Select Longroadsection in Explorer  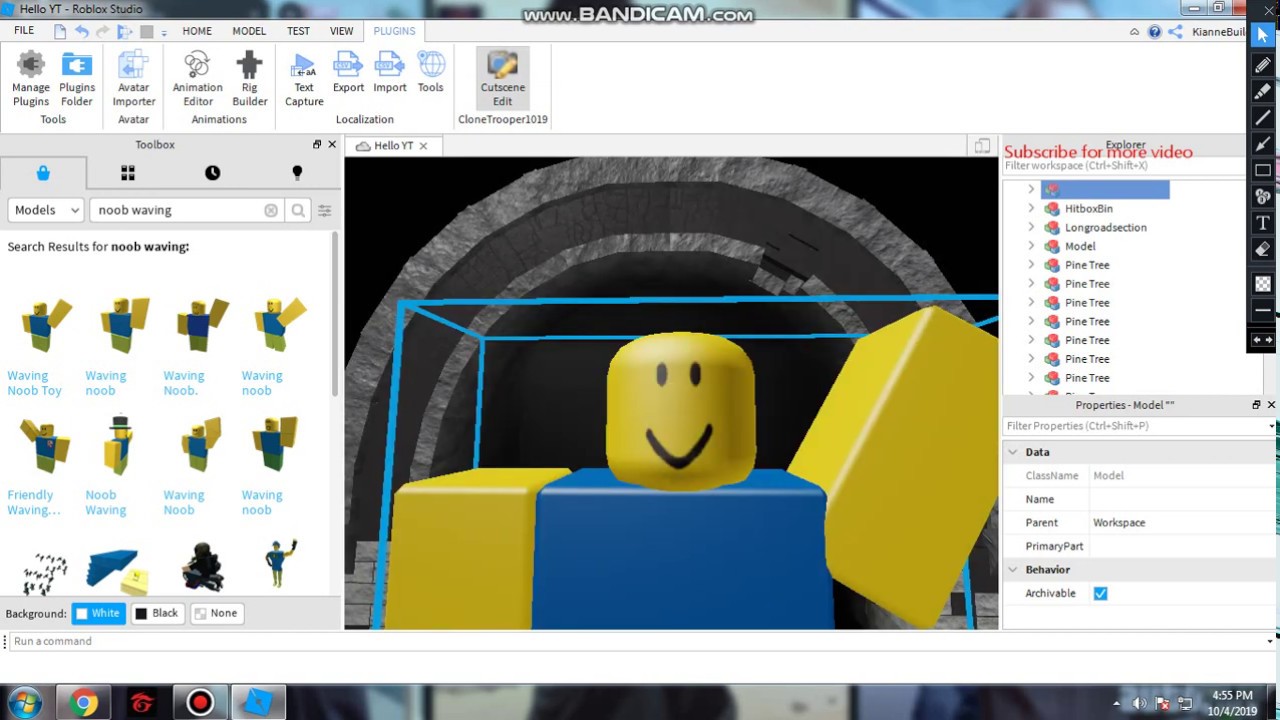[x=1105, y=227]
